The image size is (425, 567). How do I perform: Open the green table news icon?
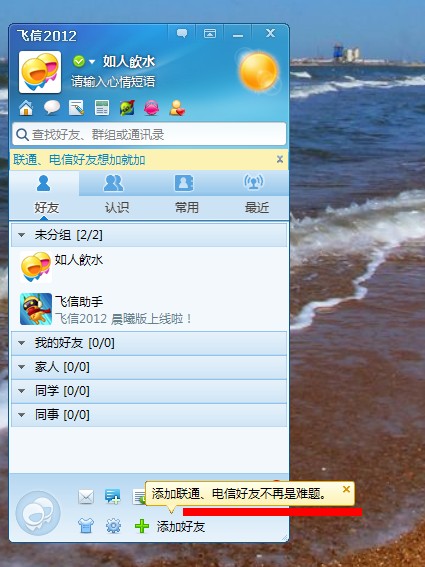(x=102, y=108)
